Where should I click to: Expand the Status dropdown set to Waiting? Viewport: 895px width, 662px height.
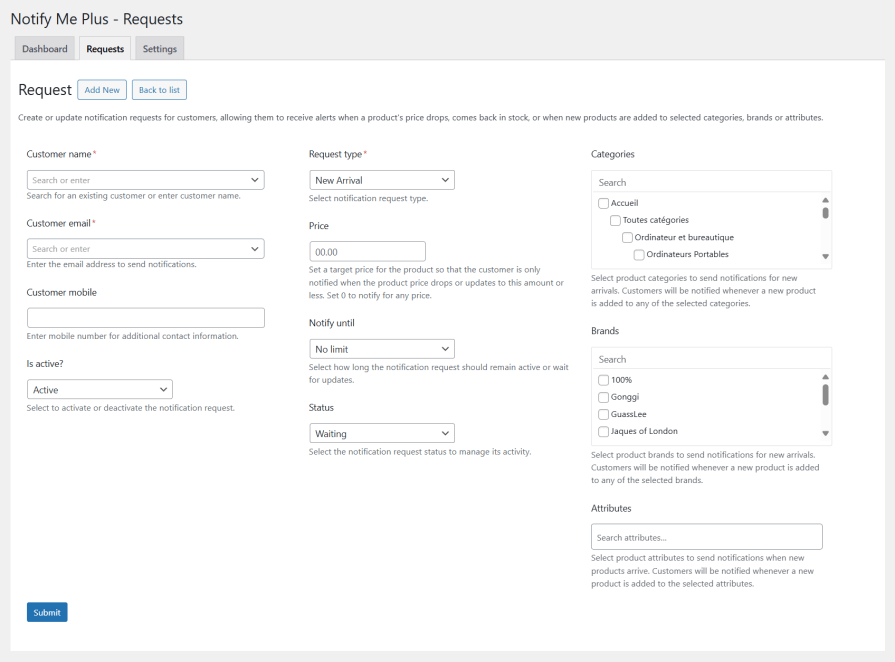point(381,434)
